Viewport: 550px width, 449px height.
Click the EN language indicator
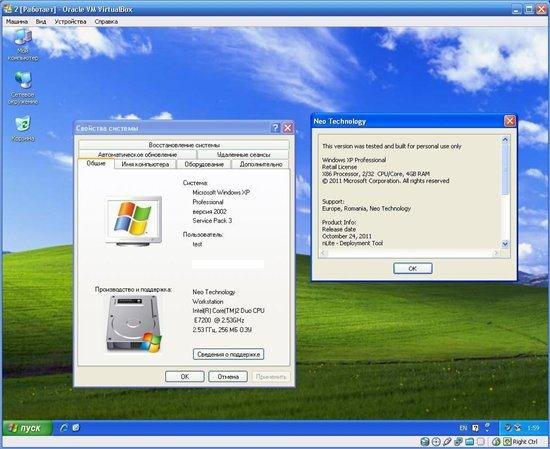[463, 428]
